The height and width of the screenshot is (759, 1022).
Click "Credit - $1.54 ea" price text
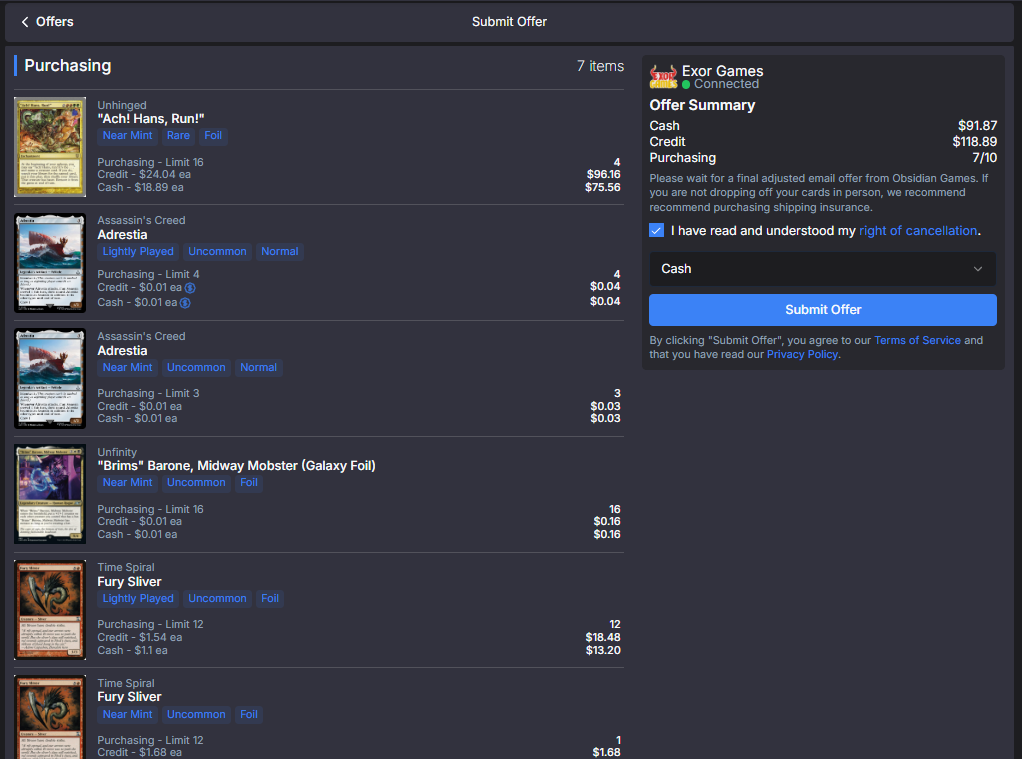(x=139, y=638)
